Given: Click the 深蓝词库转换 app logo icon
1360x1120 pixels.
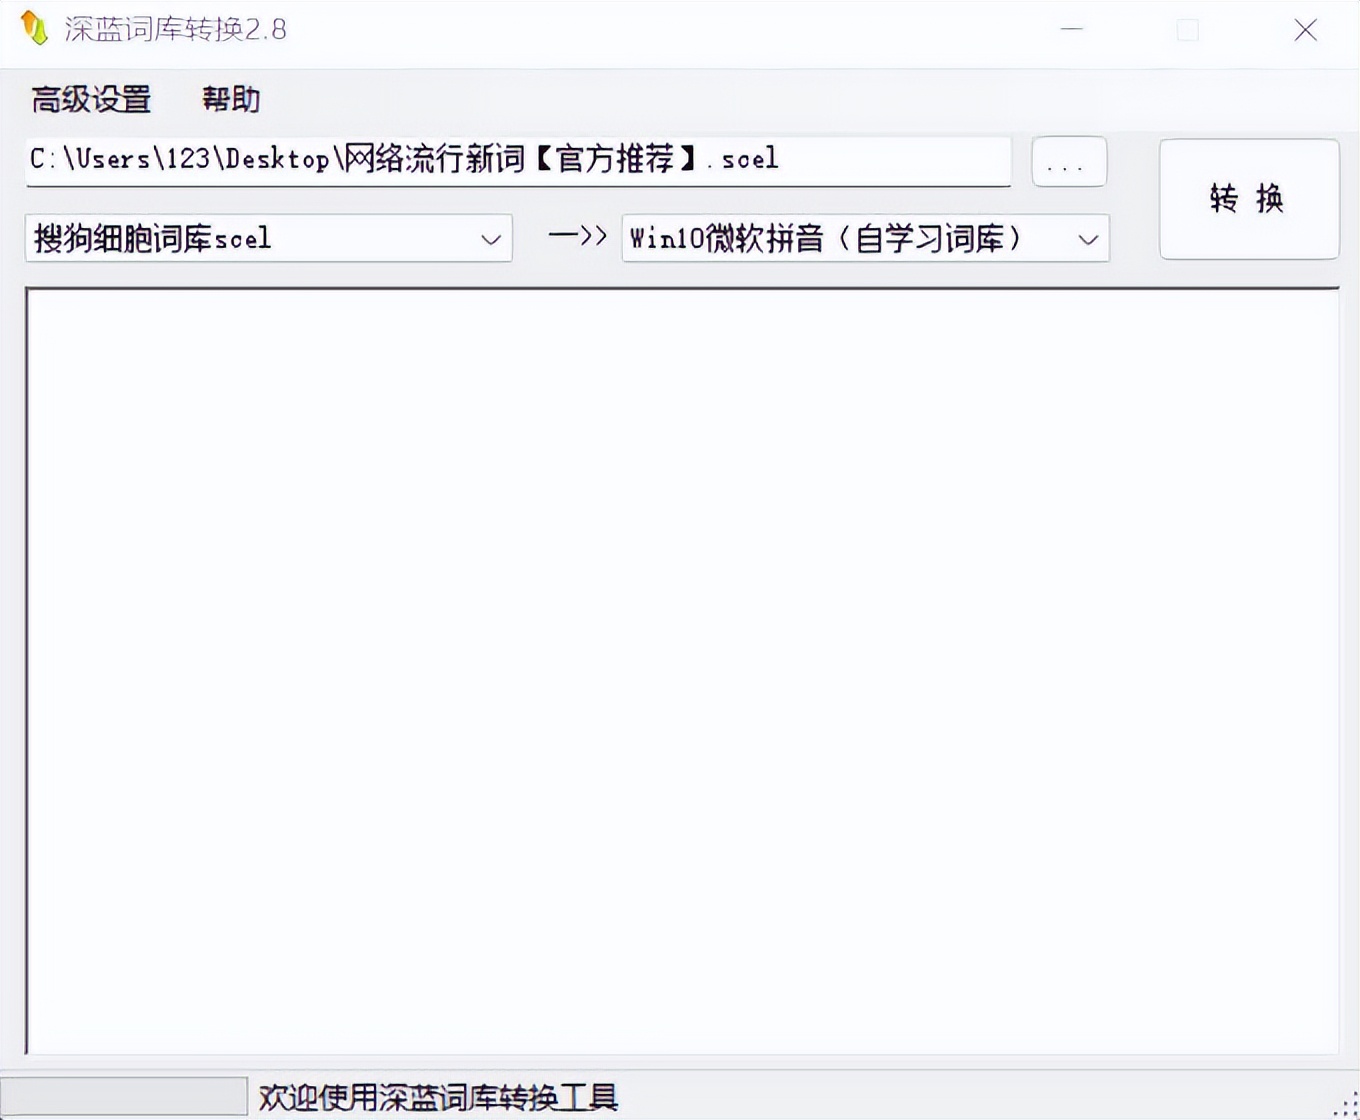Looking at the screenshot, I should 34,29.
